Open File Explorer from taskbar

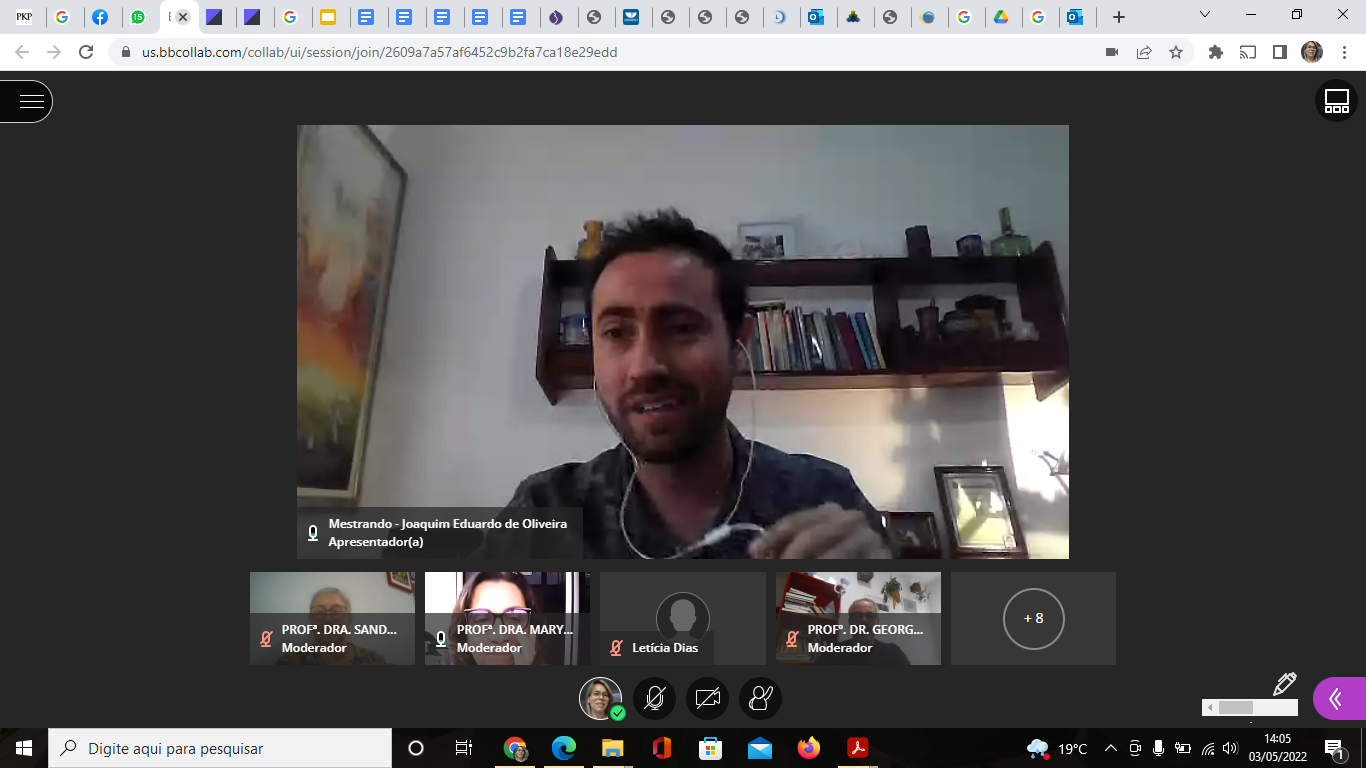[x=613, y=748]
